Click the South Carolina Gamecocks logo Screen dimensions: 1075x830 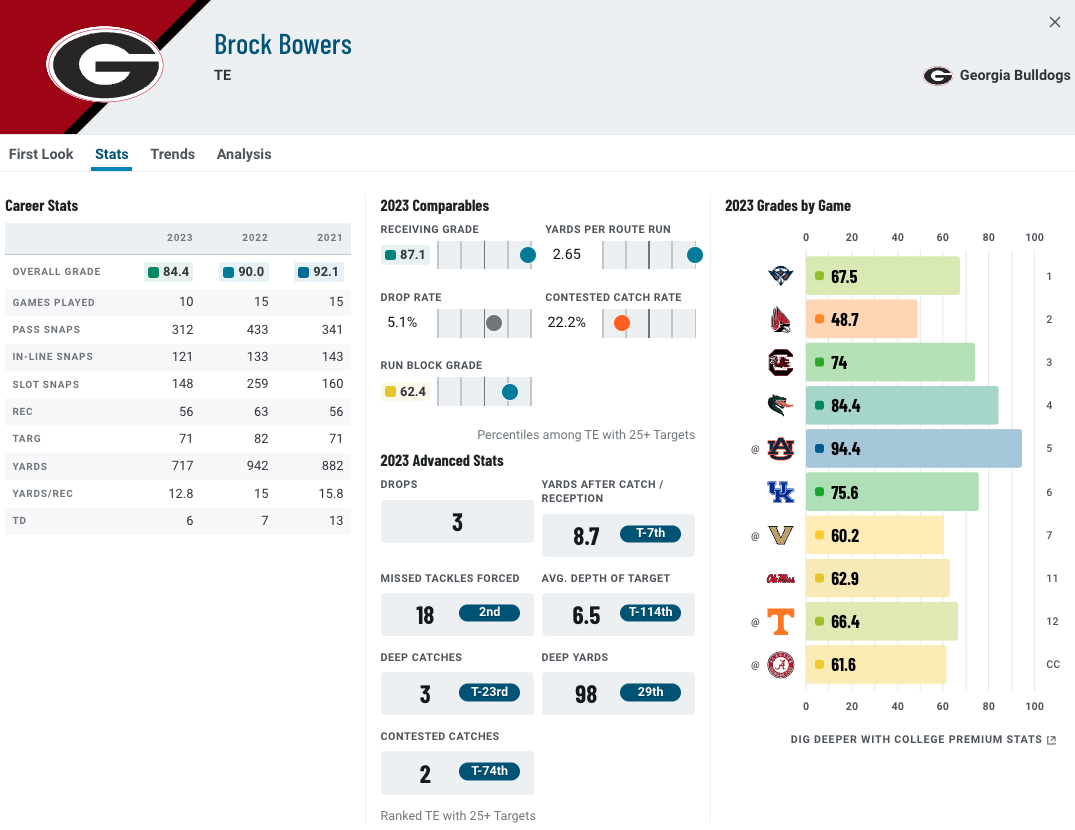click(x=780, y=362)
